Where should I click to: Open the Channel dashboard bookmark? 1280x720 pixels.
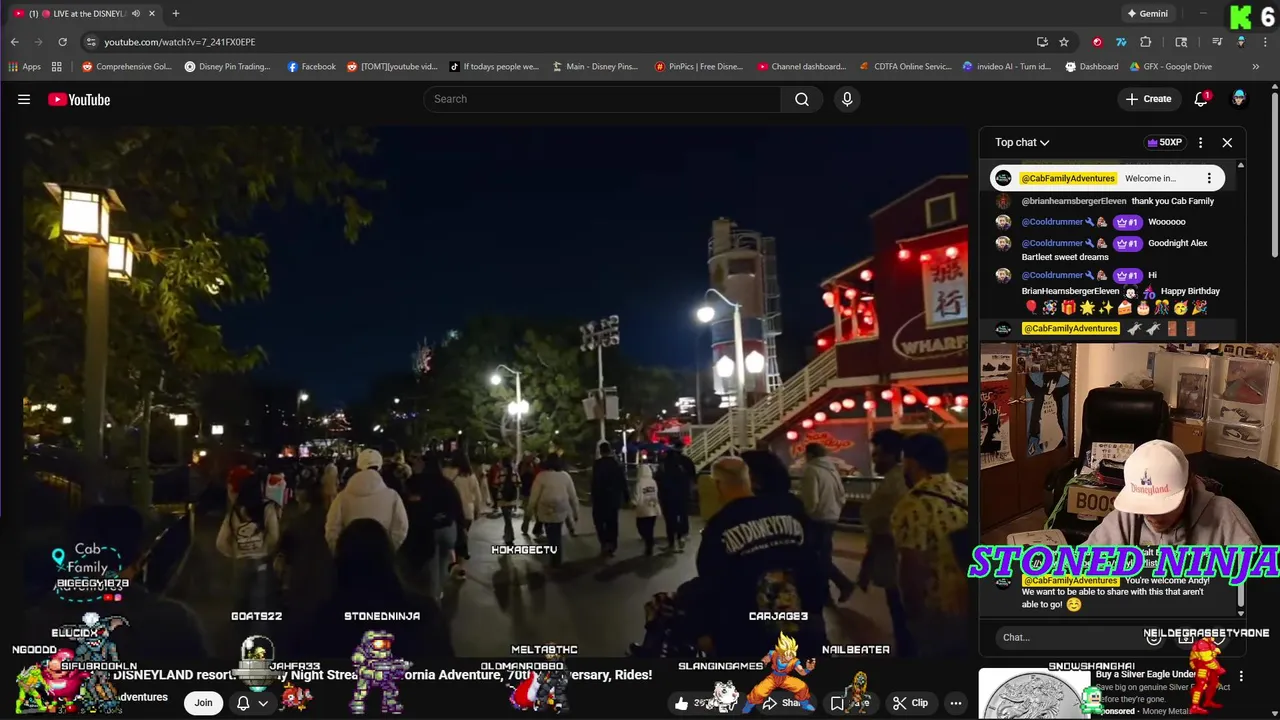click(802, 67)
